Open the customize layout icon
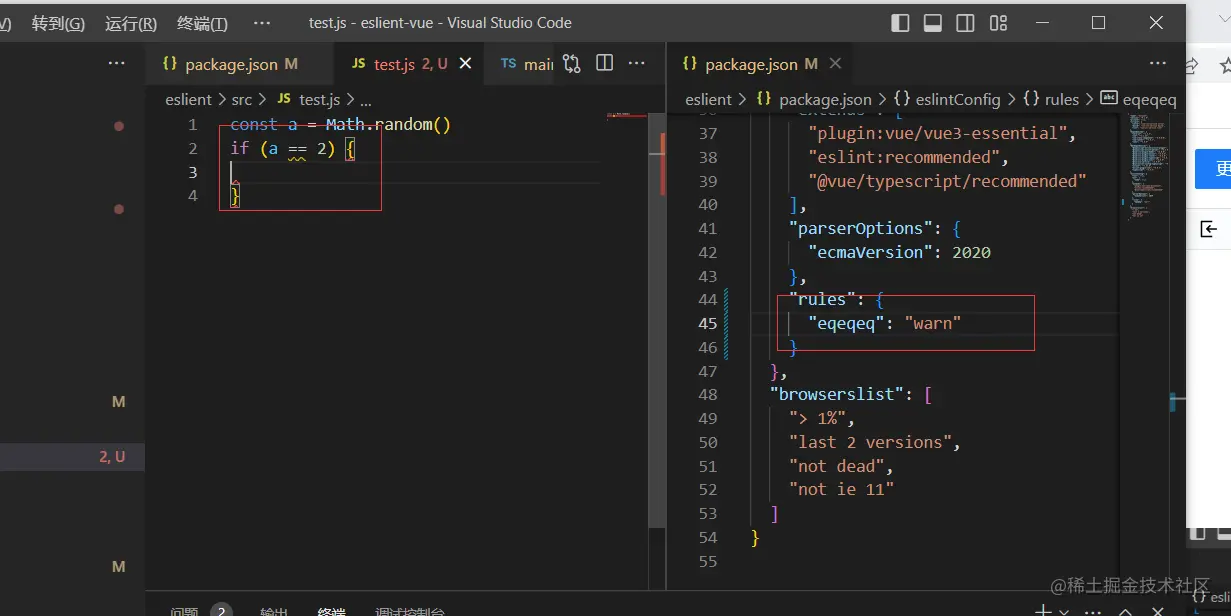1231x616 pixels. point(998,23)
